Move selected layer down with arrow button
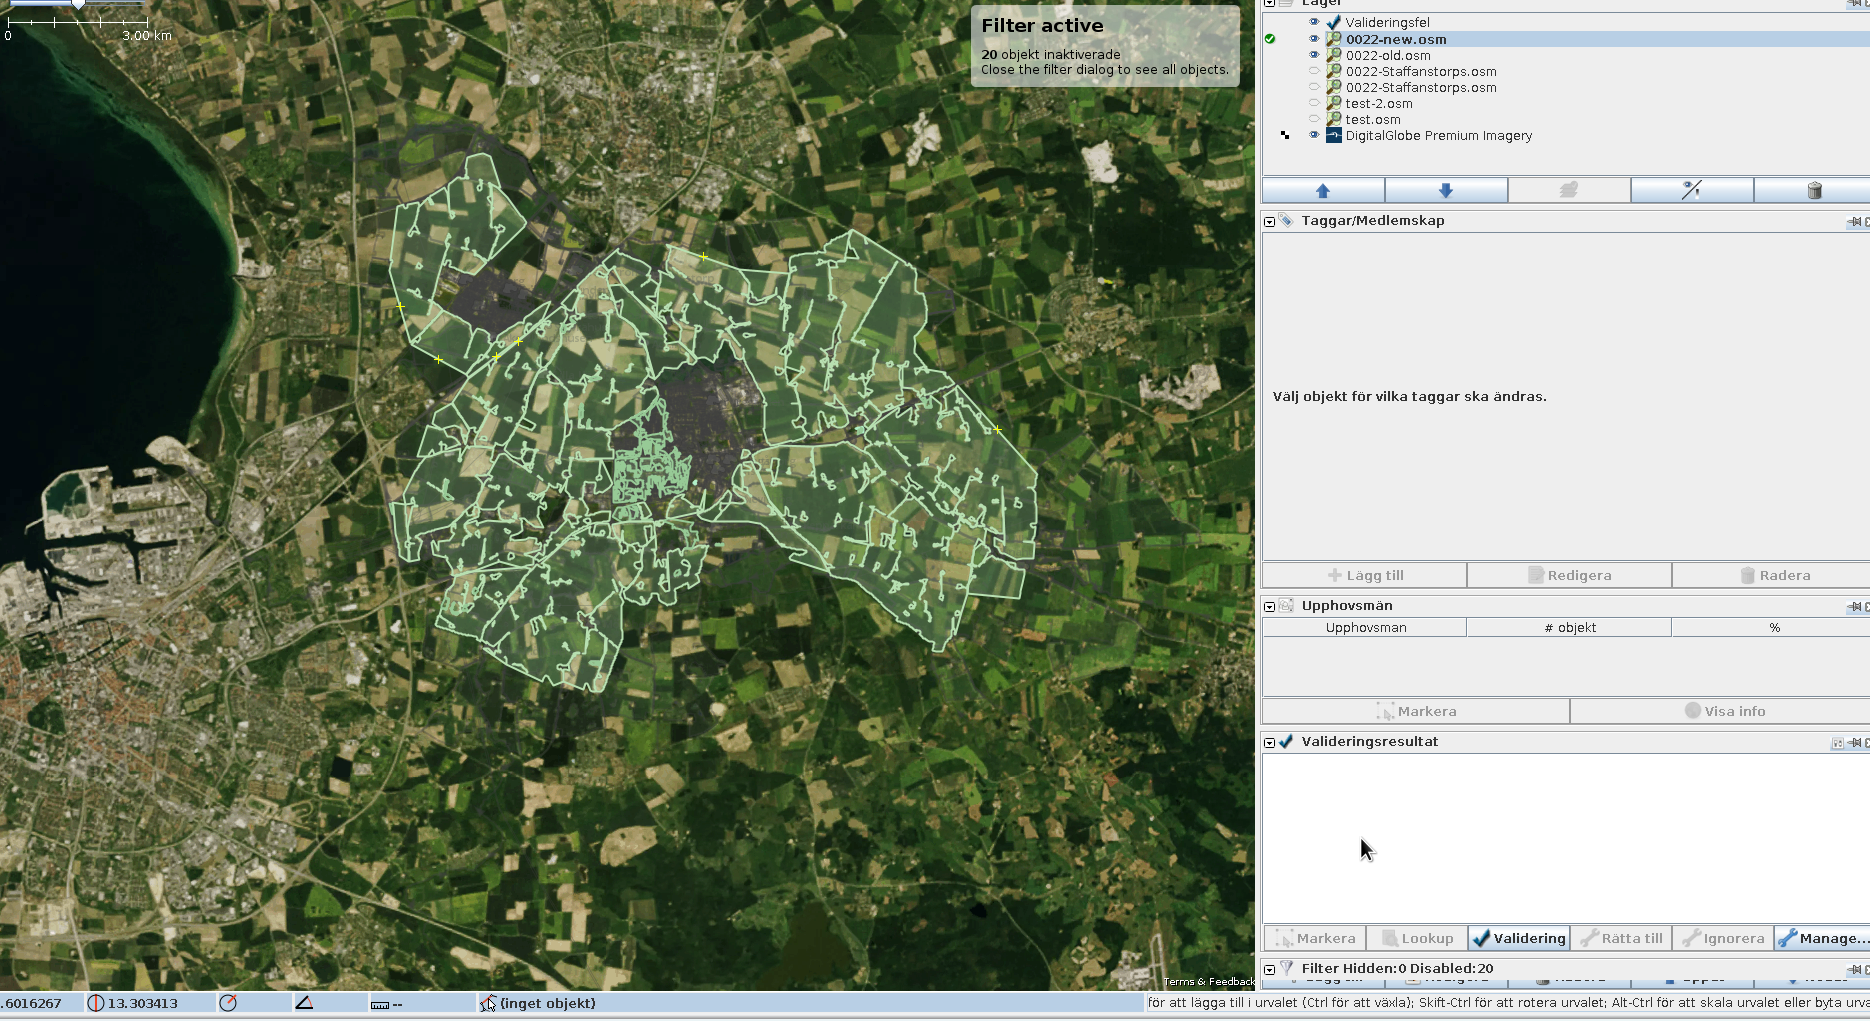Screen dimensions: 1870x1021 1445,190
